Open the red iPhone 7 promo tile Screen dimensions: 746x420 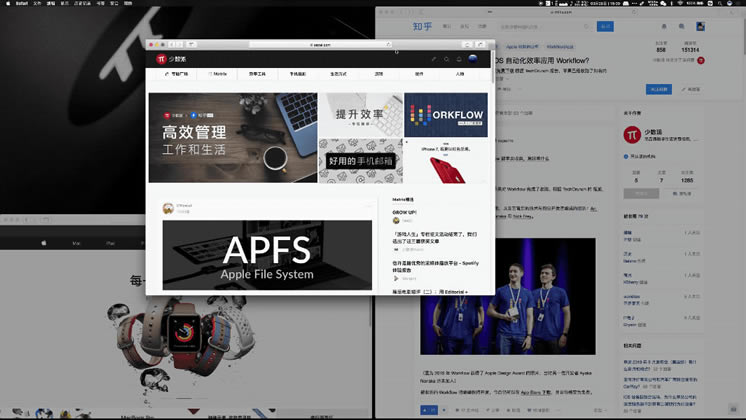tap(446, 161)
